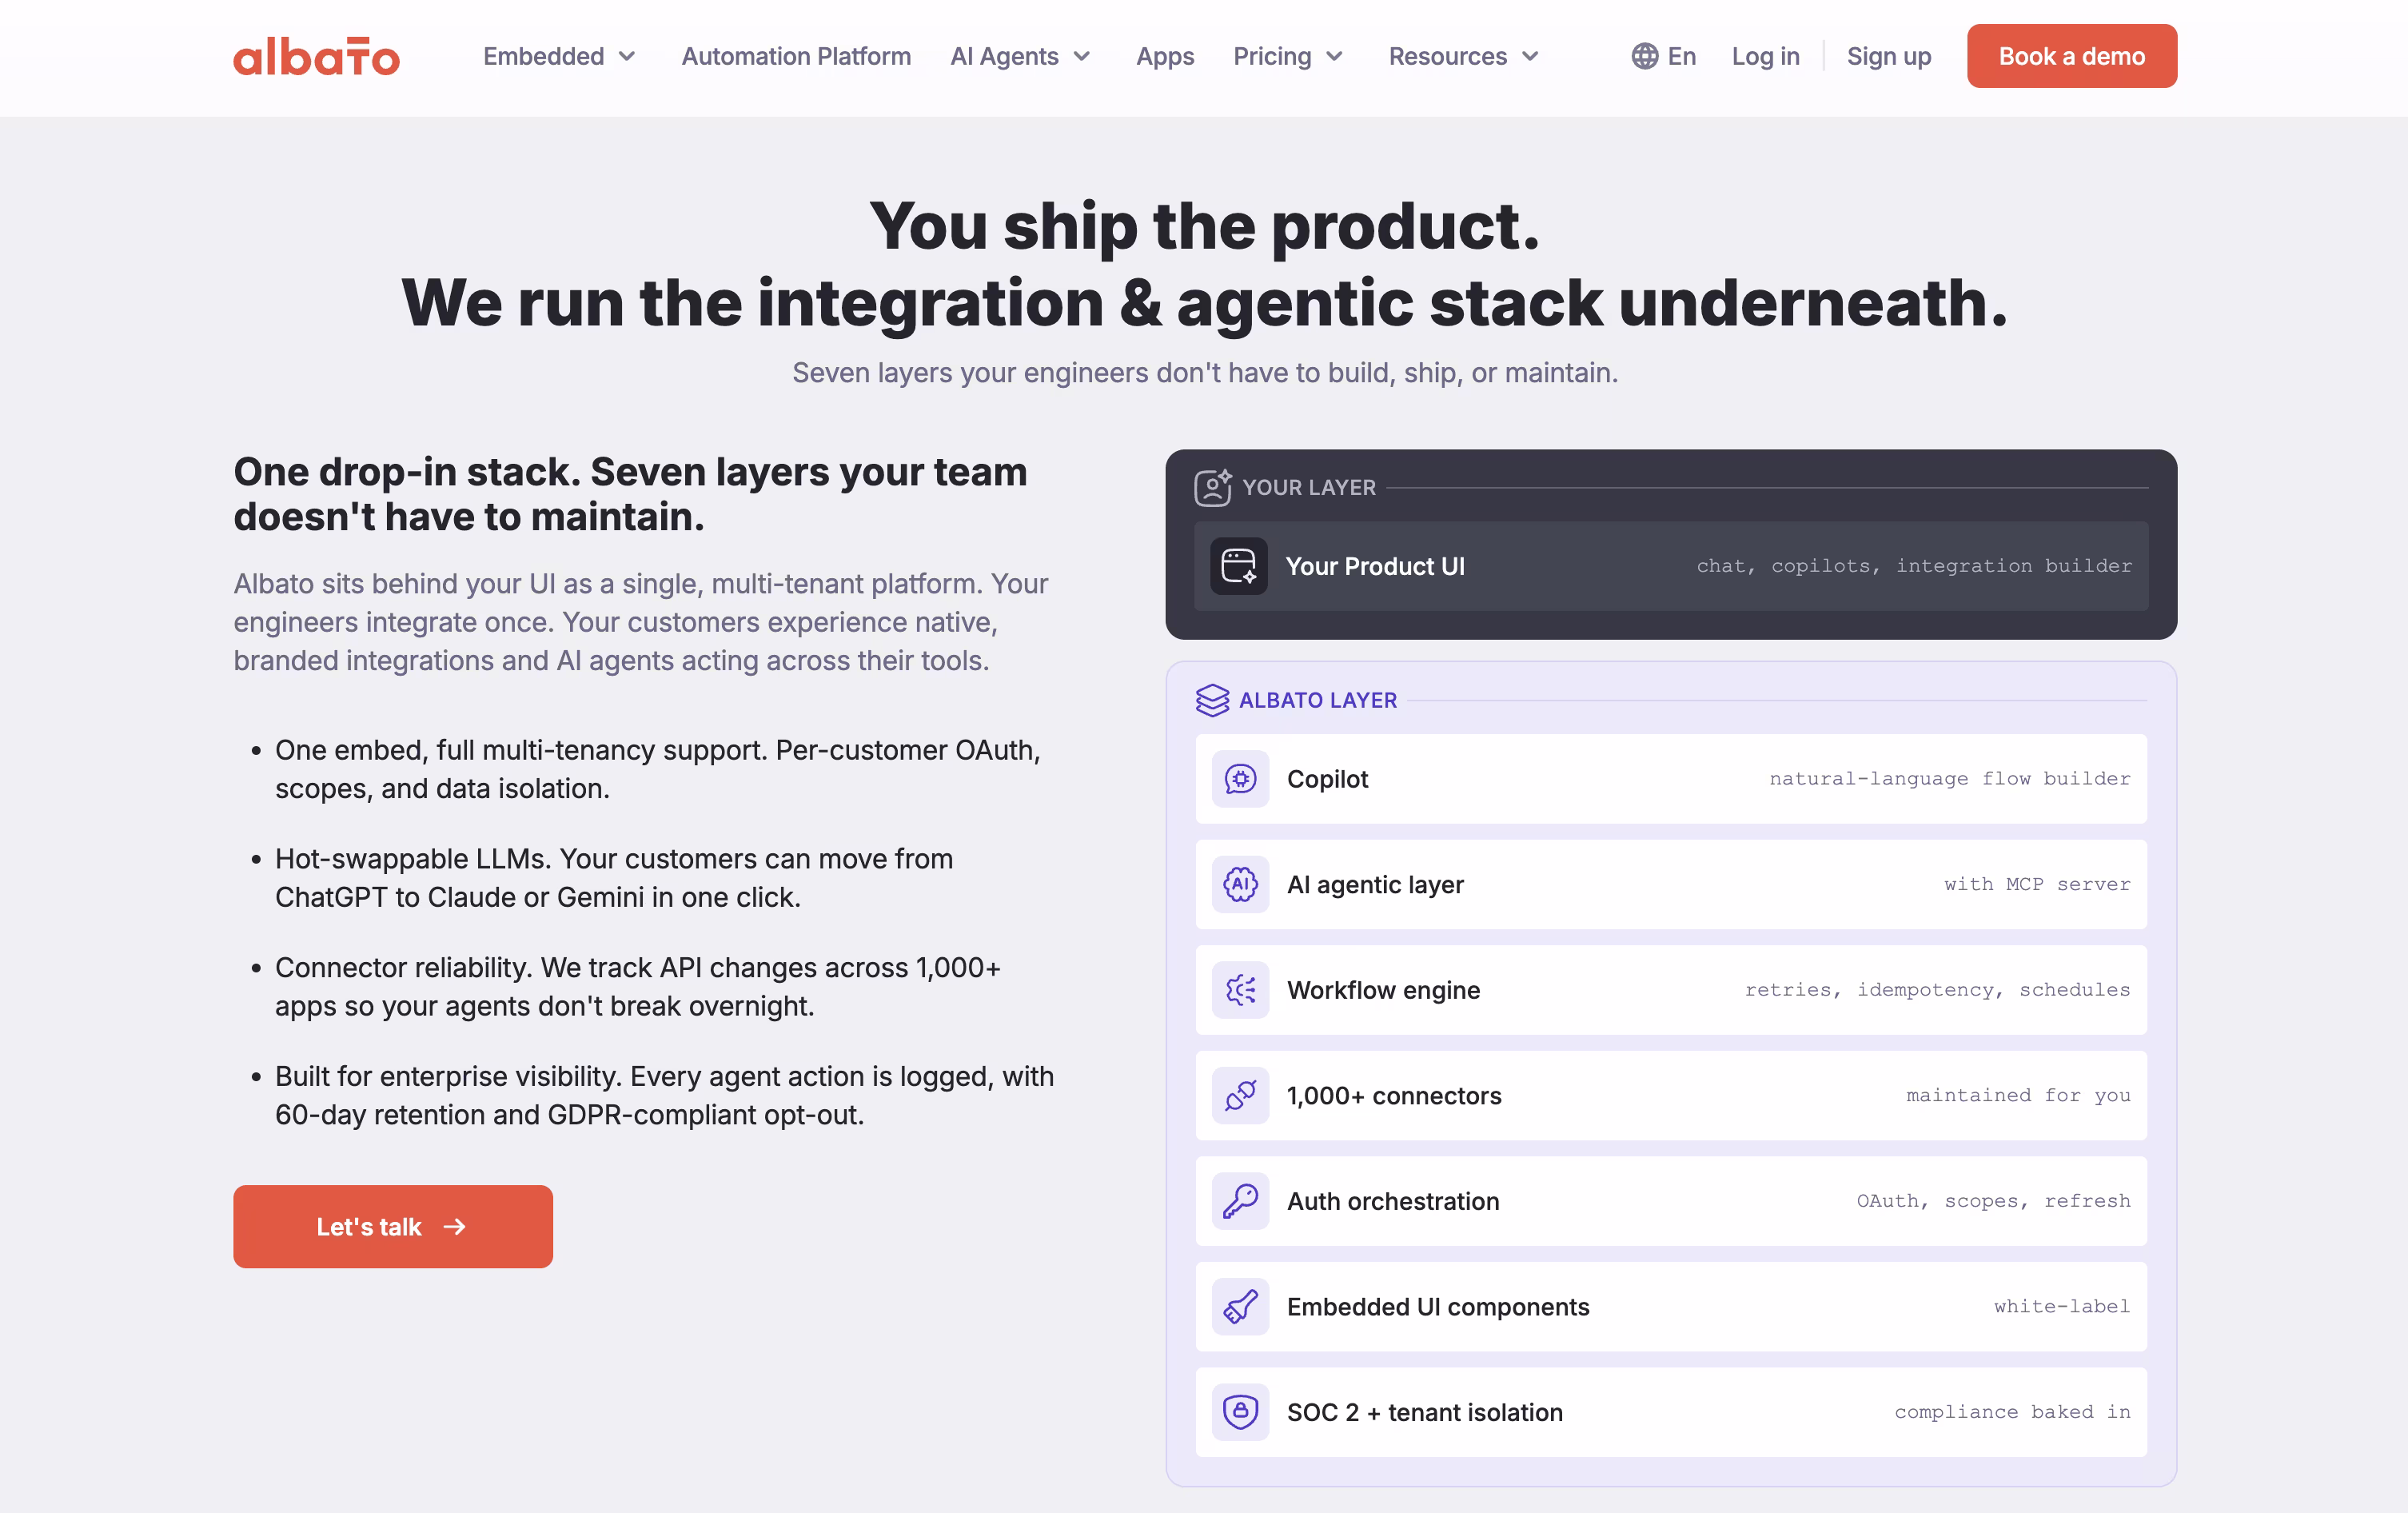Open the Pricing menu

click(1289, 56)
